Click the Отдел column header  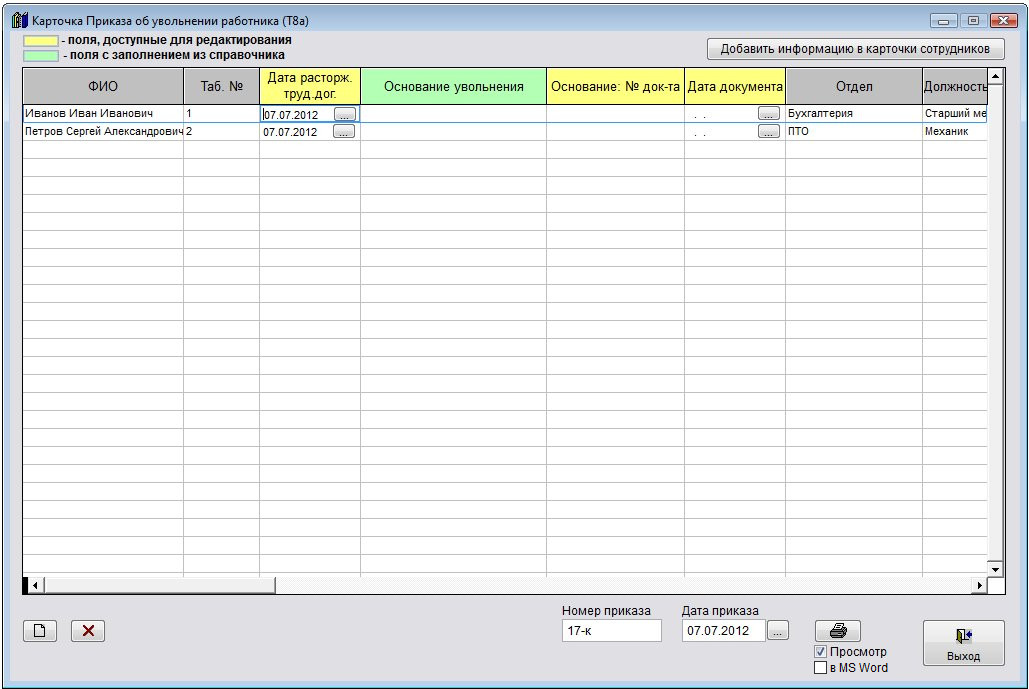click(x=854, y=86)
